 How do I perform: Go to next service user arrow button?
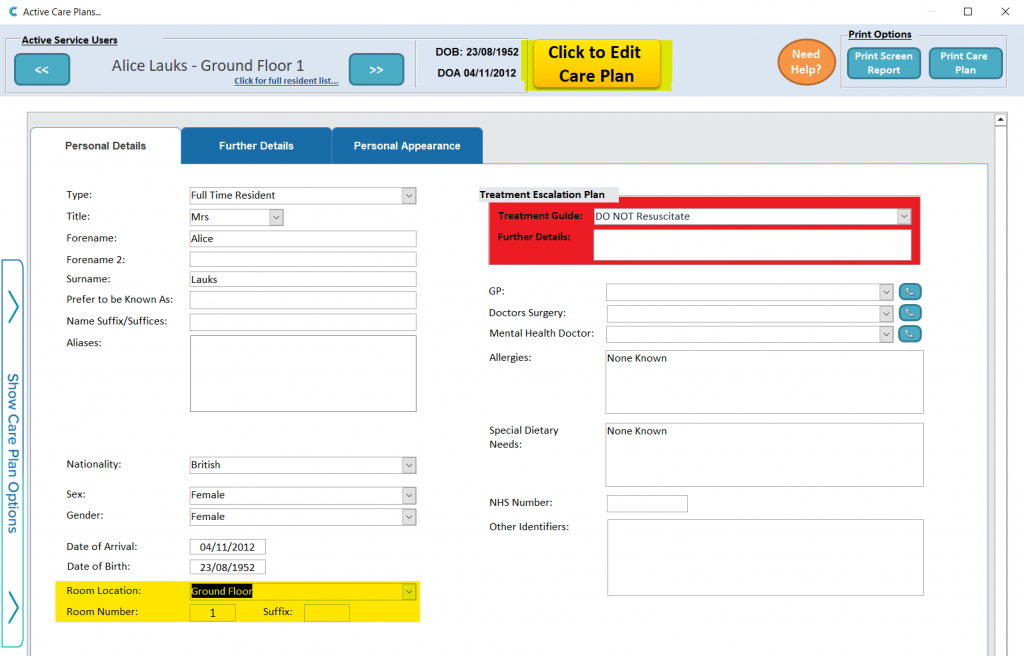(x=376, y=70)
